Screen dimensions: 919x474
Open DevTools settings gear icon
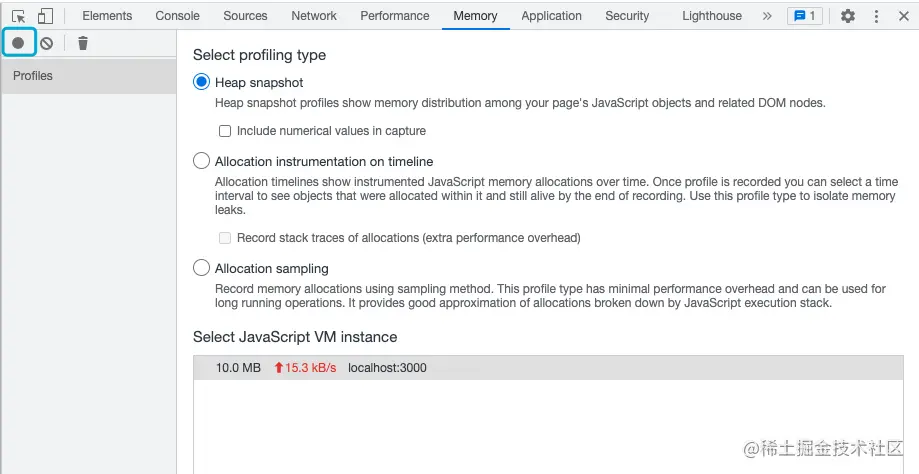click(848, 16)
